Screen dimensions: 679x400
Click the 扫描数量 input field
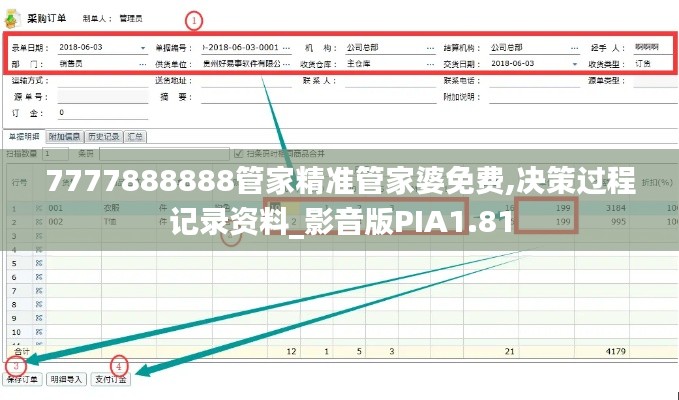(x=55, y=154)
